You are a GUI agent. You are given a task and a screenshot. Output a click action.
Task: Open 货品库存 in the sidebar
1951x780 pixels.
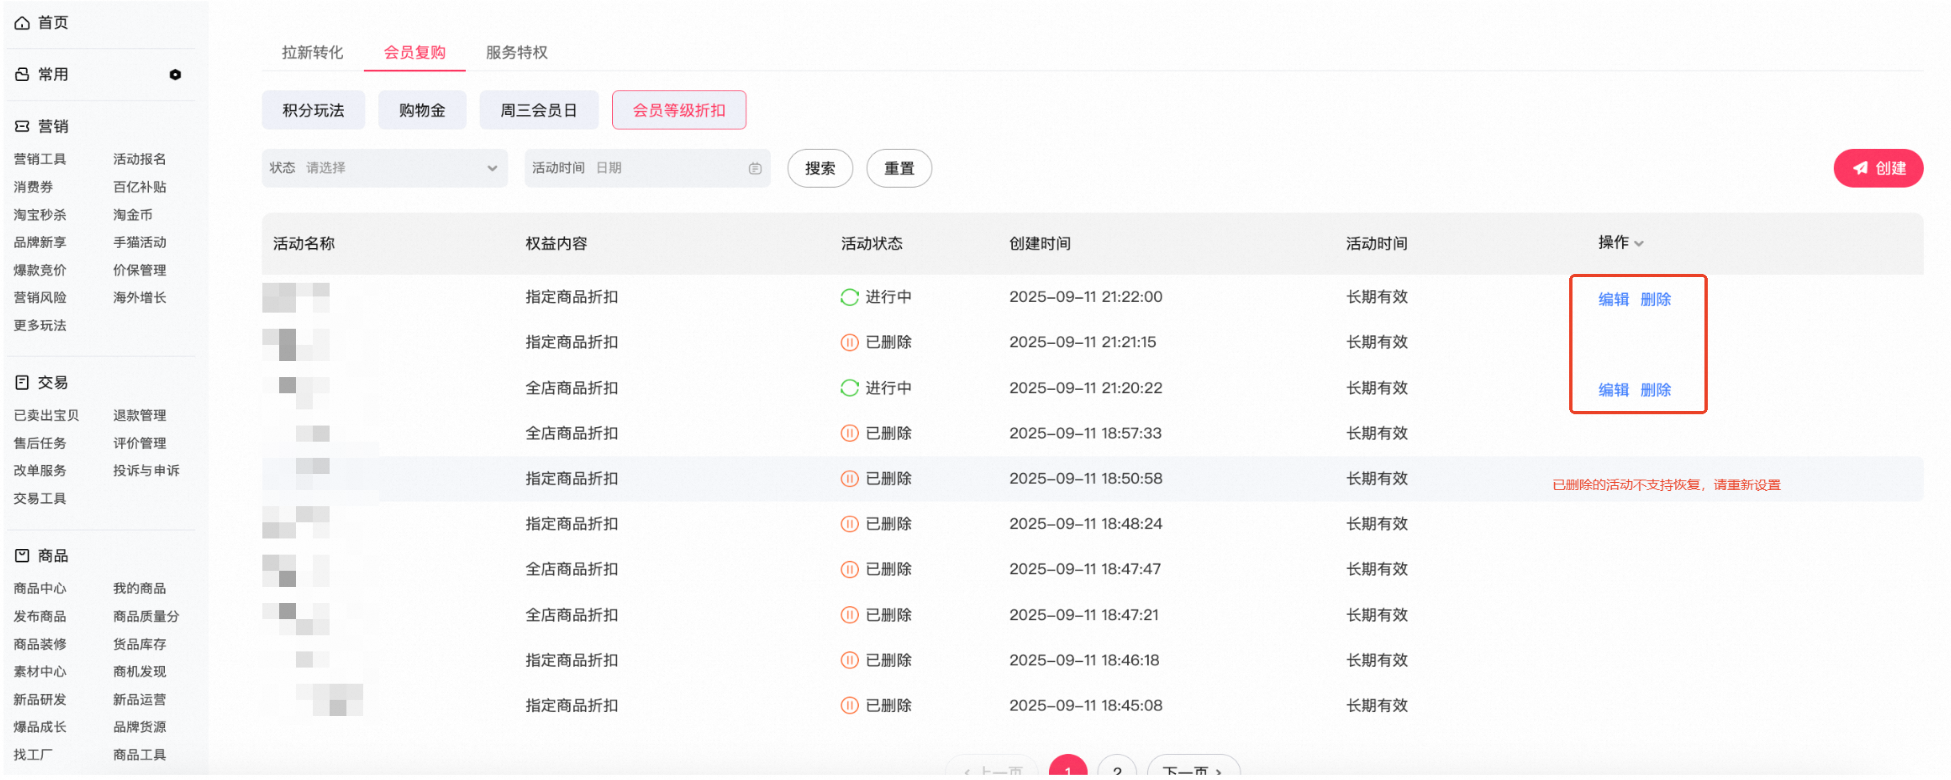(140, 644)
